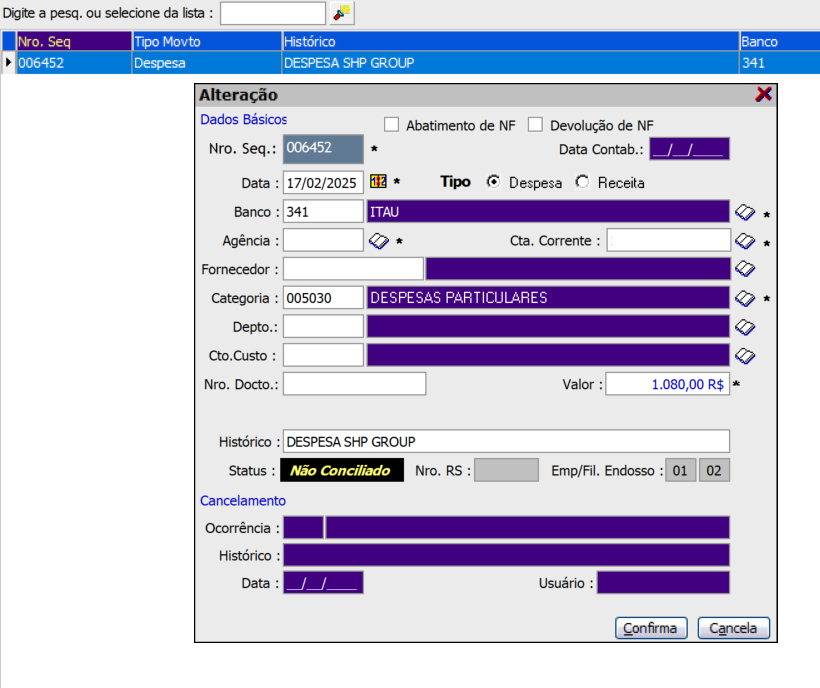Viewport: 820px width, 688px height.
Task: Open the Cta. Corrente lookup icon
Action: click(744, 241)
